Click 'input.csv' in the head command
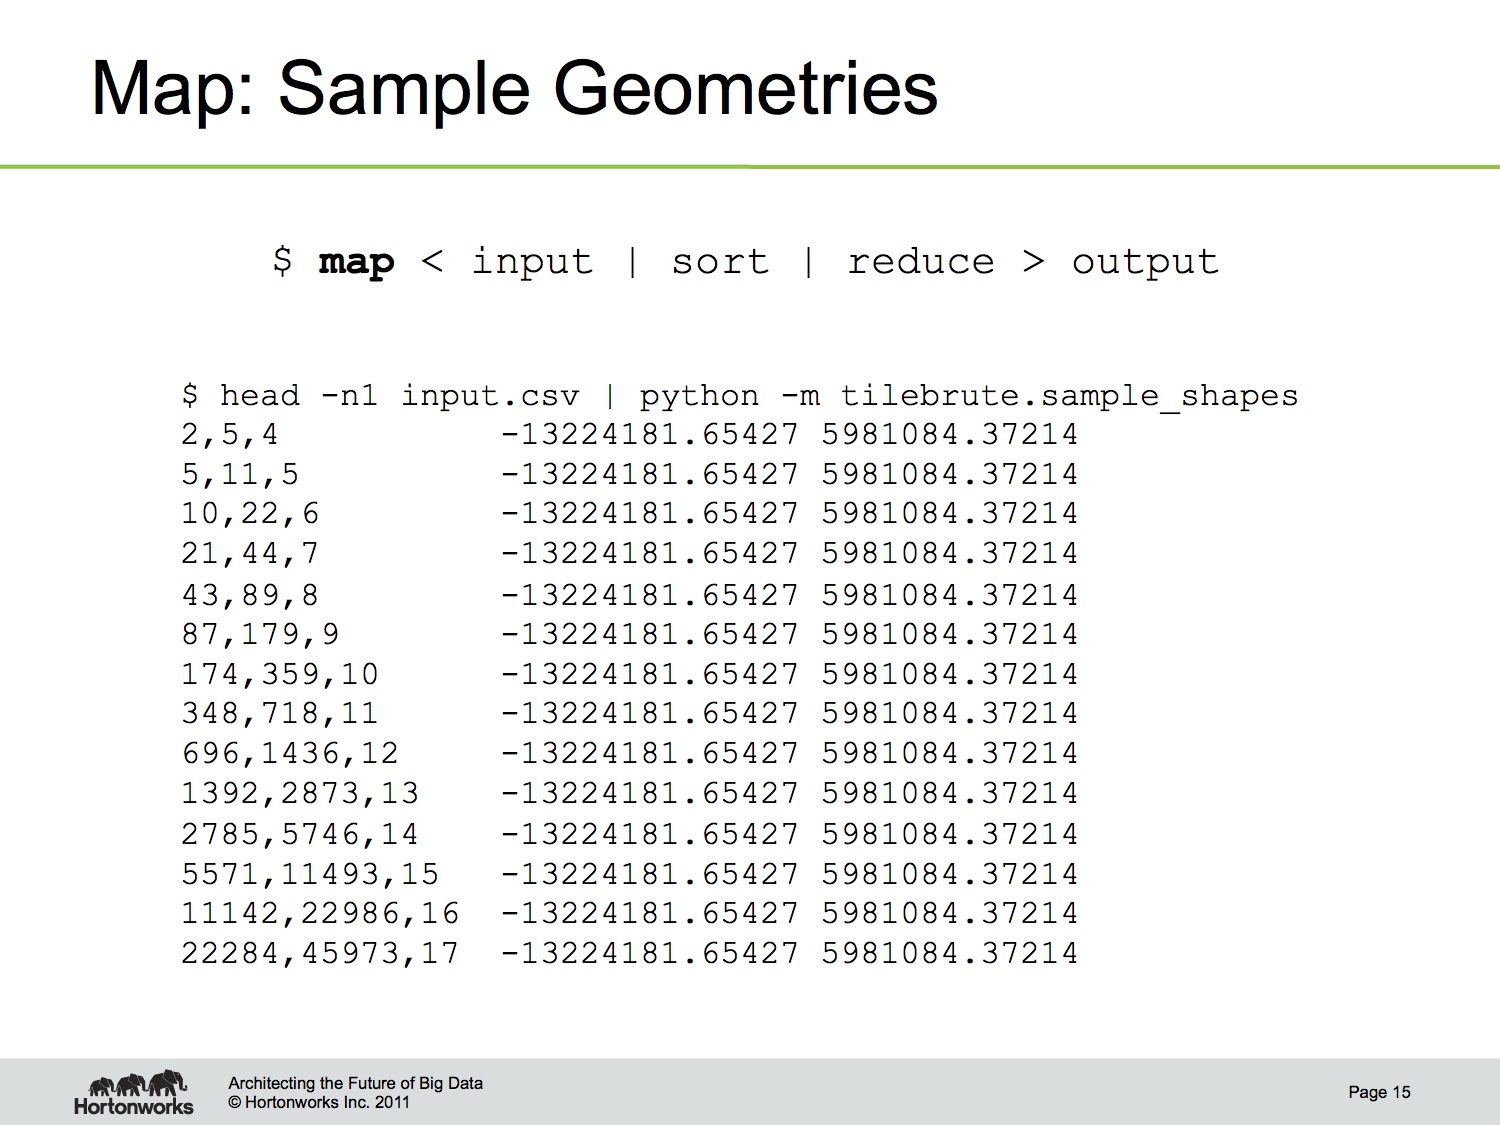 490,396
